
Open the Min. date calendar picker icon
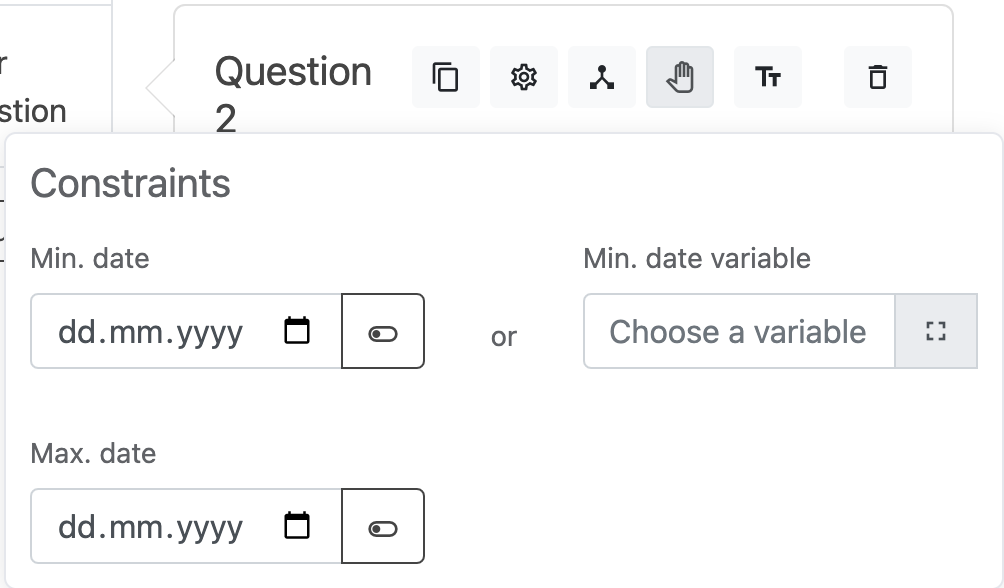pos(298,331)
